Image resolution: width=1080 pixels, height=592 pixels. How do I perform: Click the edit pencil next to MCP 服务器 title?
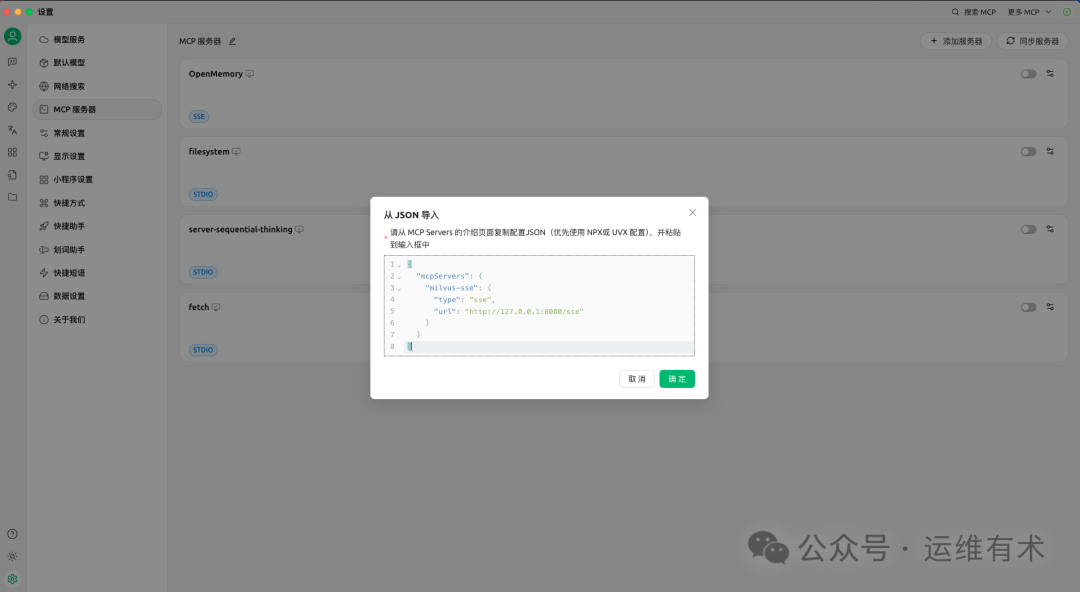coord(232,41)
